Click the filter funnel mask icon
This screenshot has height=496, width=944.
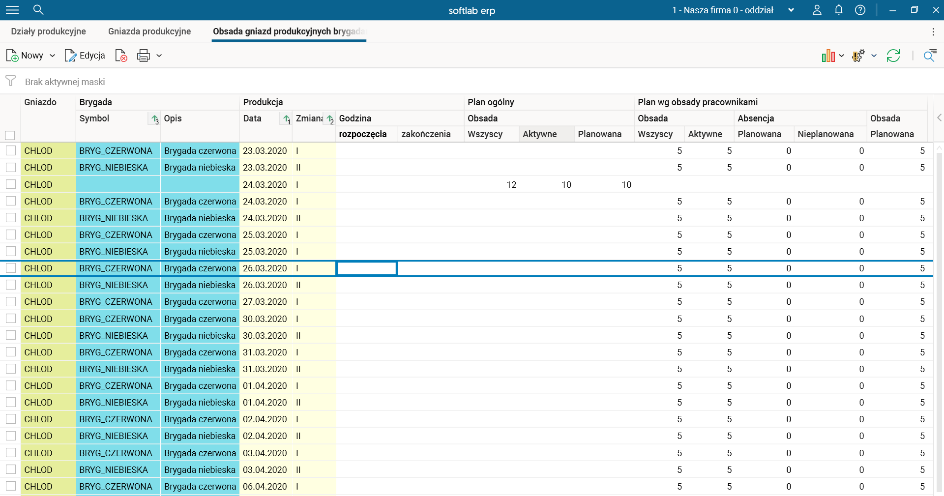pyautogui.click(x=11, y=81)
